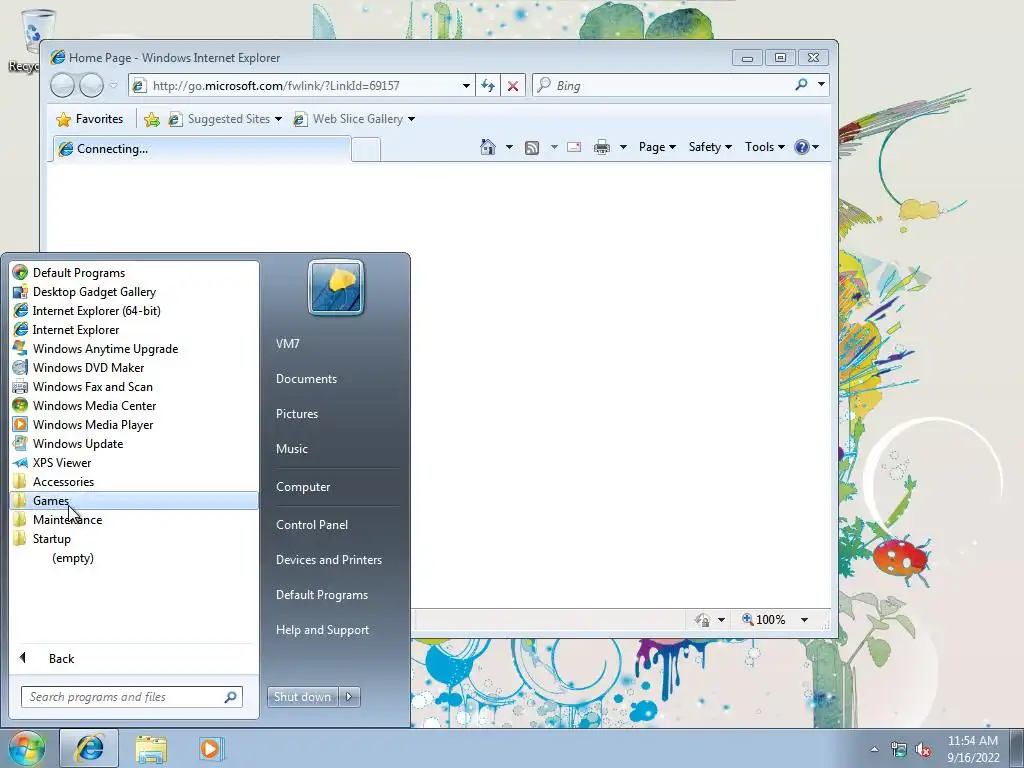Expand the Accessories folder
Image resolution: width=1024 pixels, height=768 pixels.
134,481
